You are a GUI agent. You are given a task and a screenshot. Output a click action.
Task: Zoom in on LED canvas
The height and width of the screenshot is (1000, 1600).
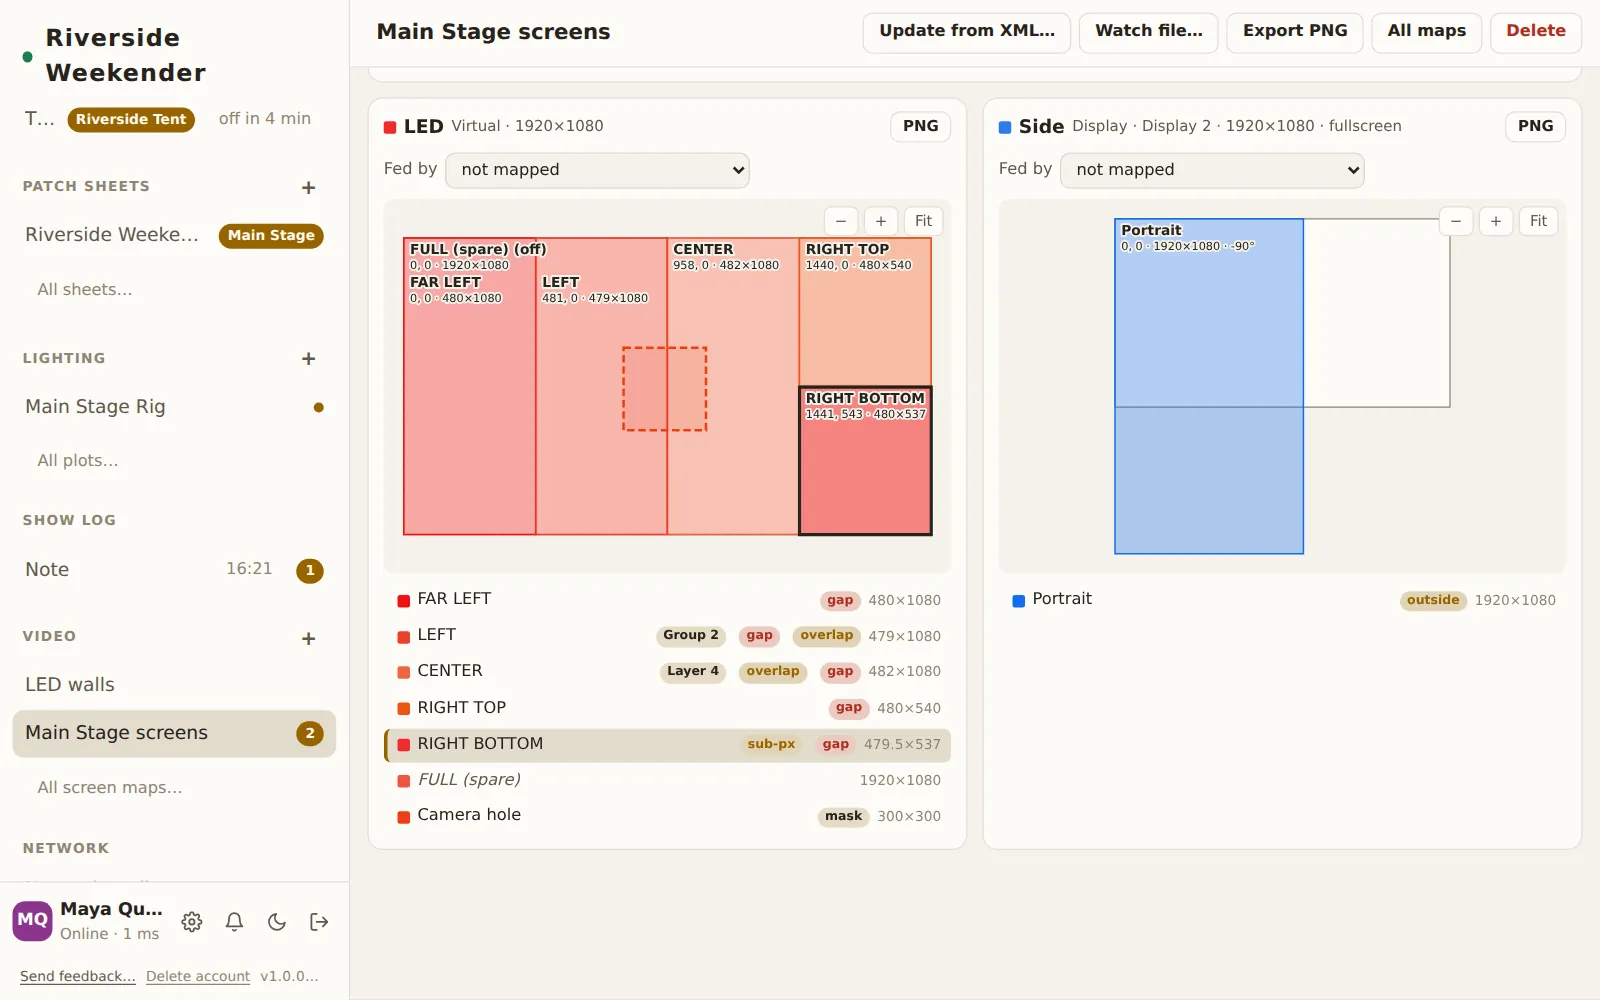[880, 221]
